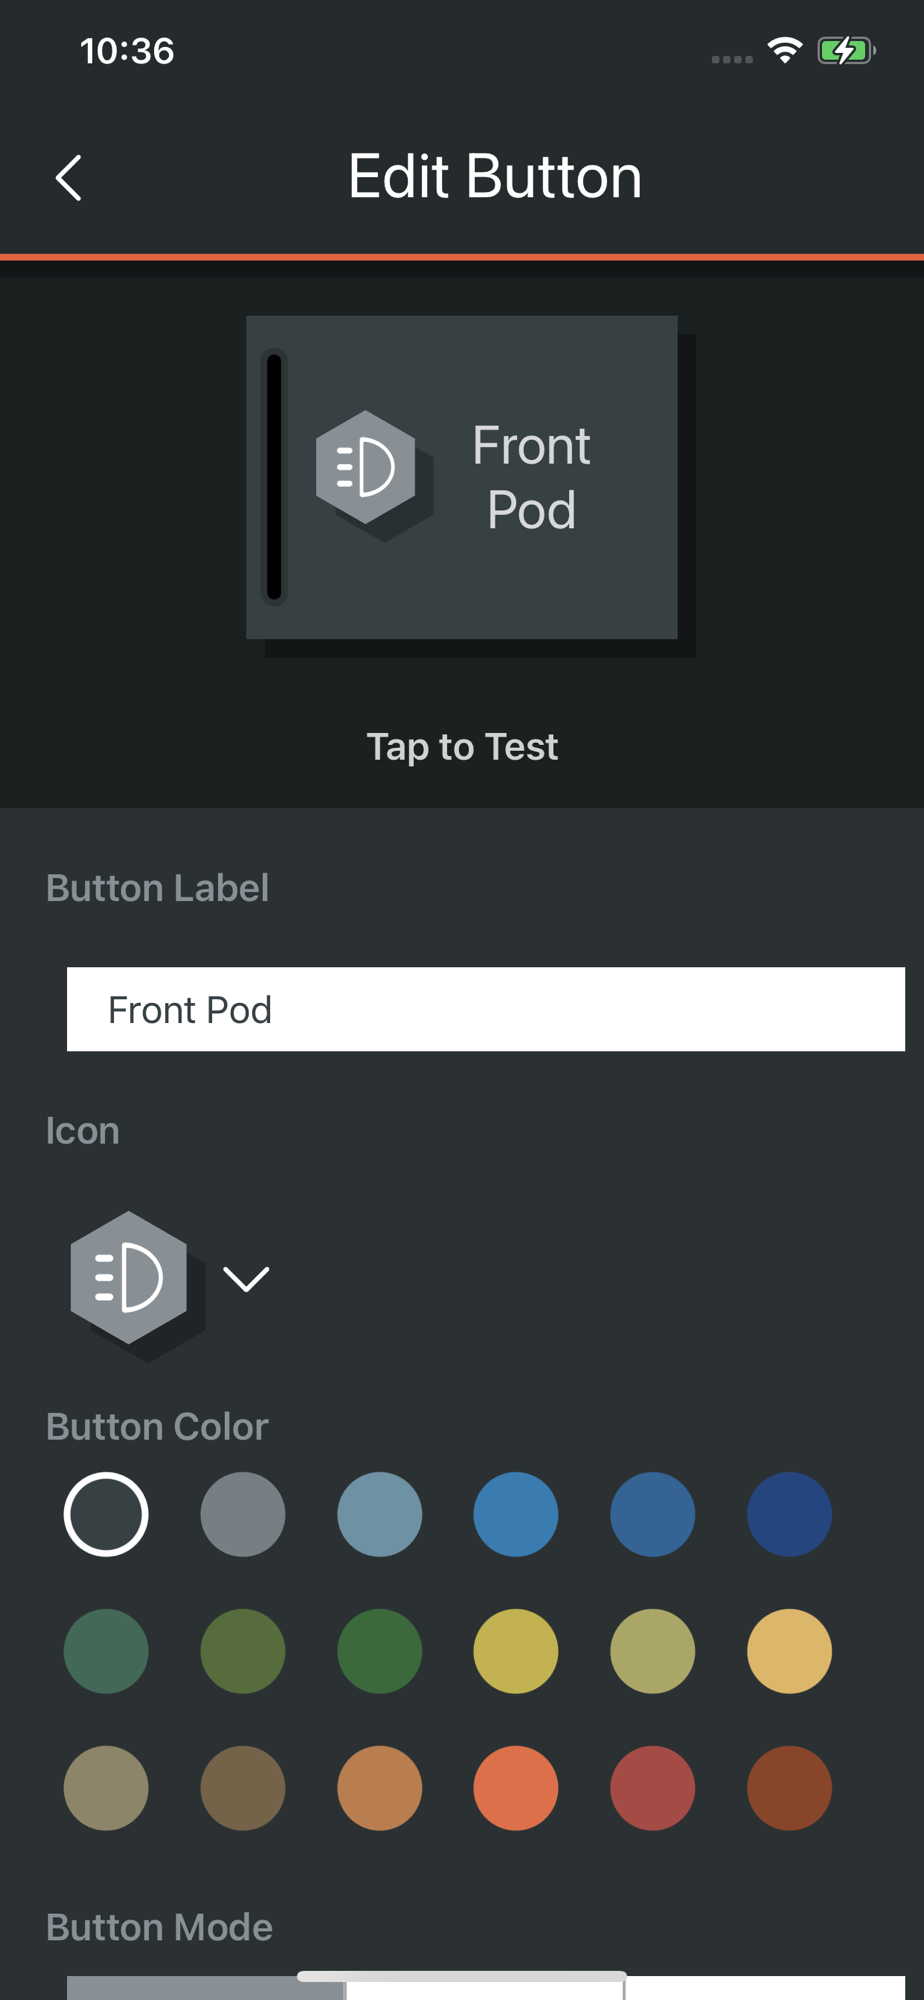Click the hexagon headlight icon selector
Image resolution: width=924 pixels, height=2000 pixels.
[129, 1277]
